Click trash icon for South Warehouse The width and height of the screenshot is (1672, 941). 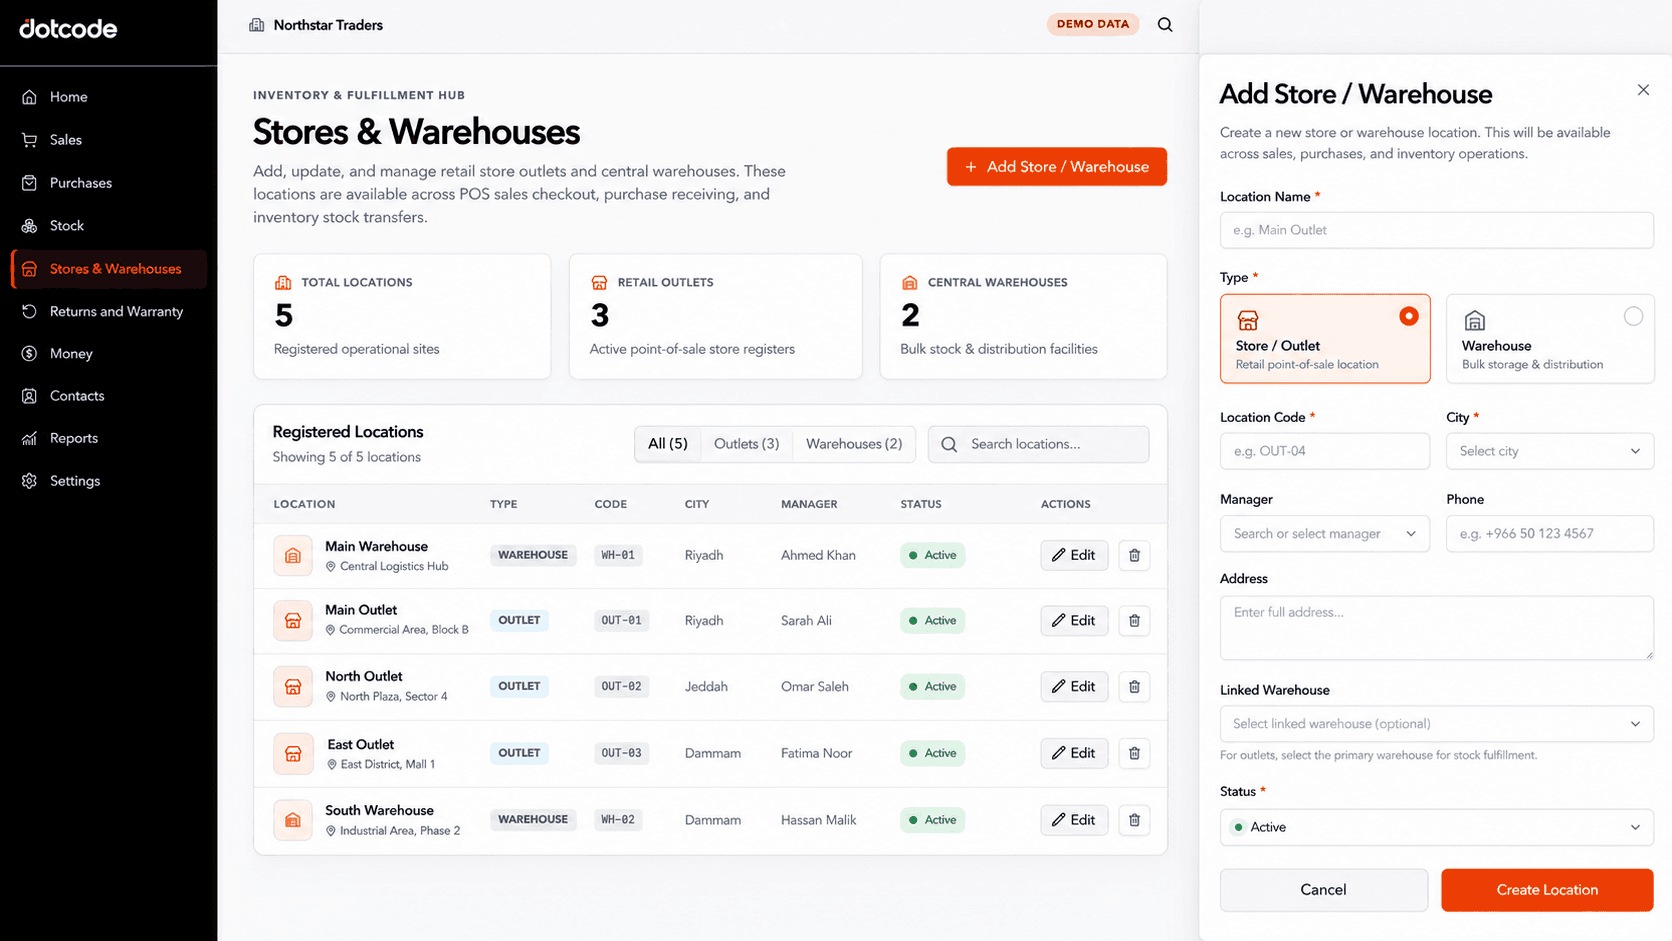pyautogui.click(x=1134, y=819)
